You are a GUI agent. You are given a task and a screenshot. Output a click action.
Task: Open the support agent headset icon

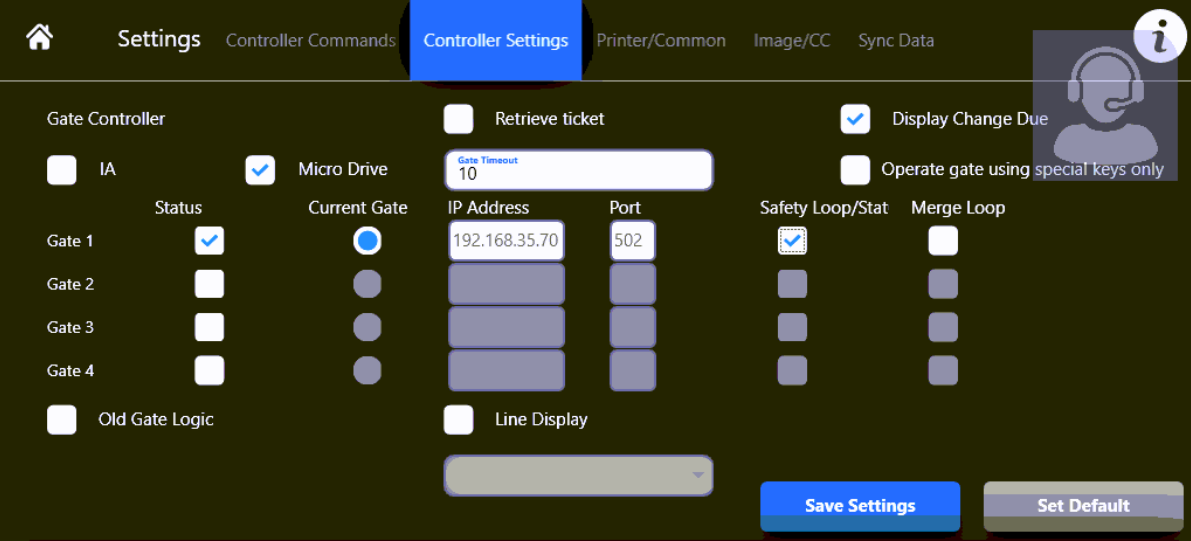point(1104,106)
